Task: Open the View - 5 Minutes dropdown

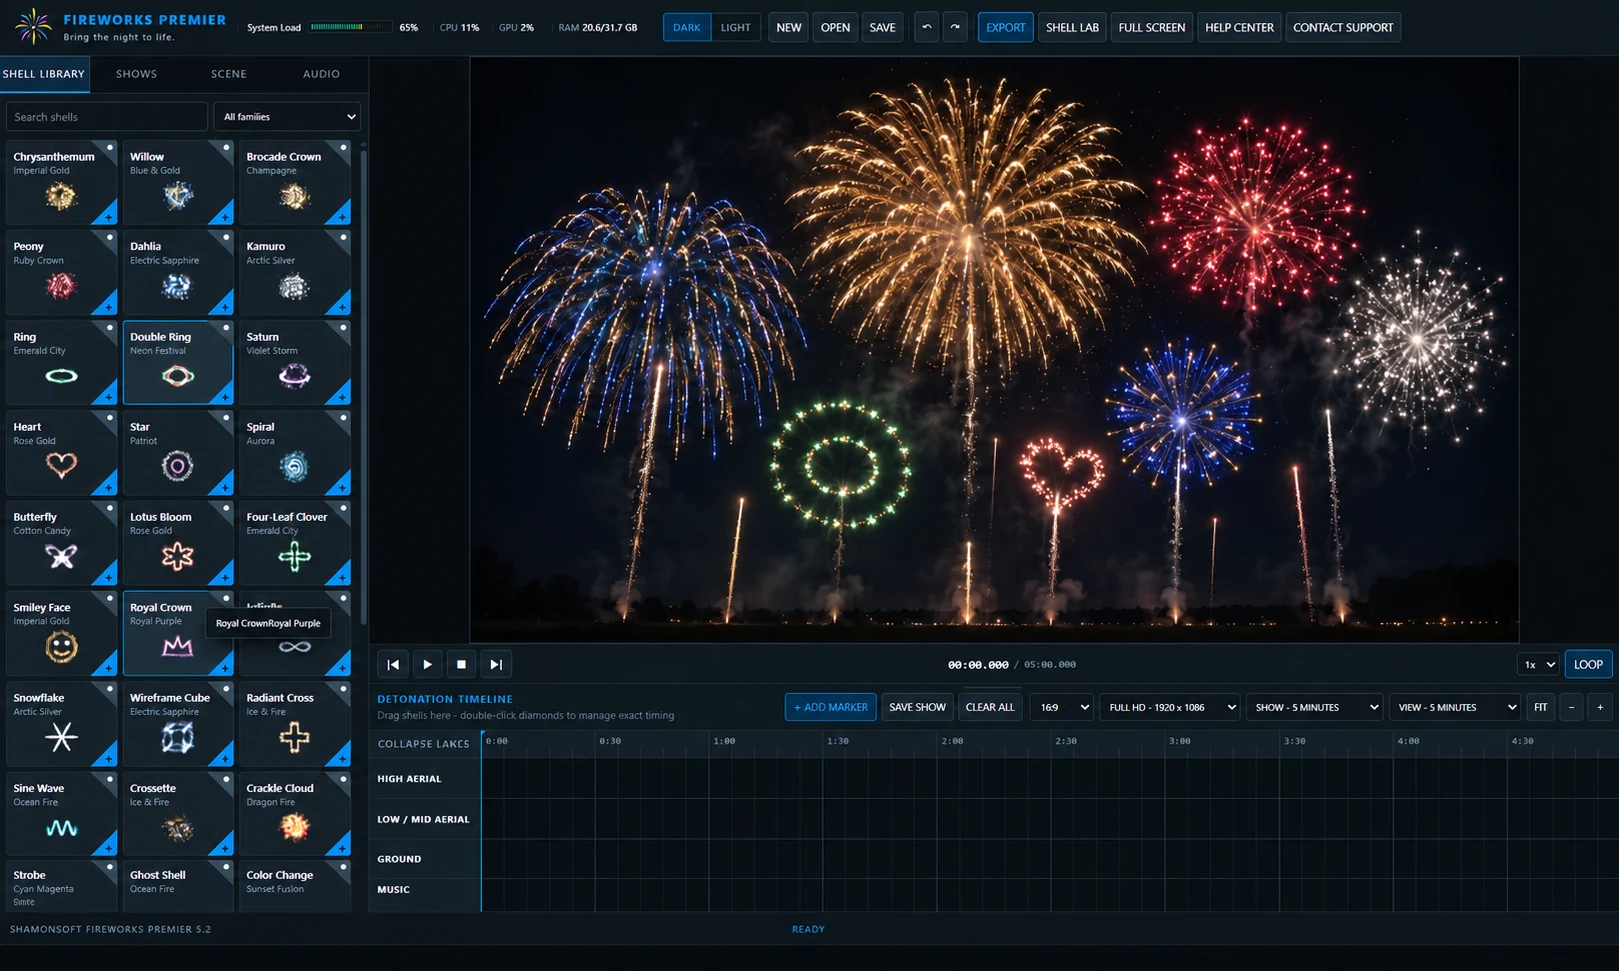Action: click(x=1455, y=707)
